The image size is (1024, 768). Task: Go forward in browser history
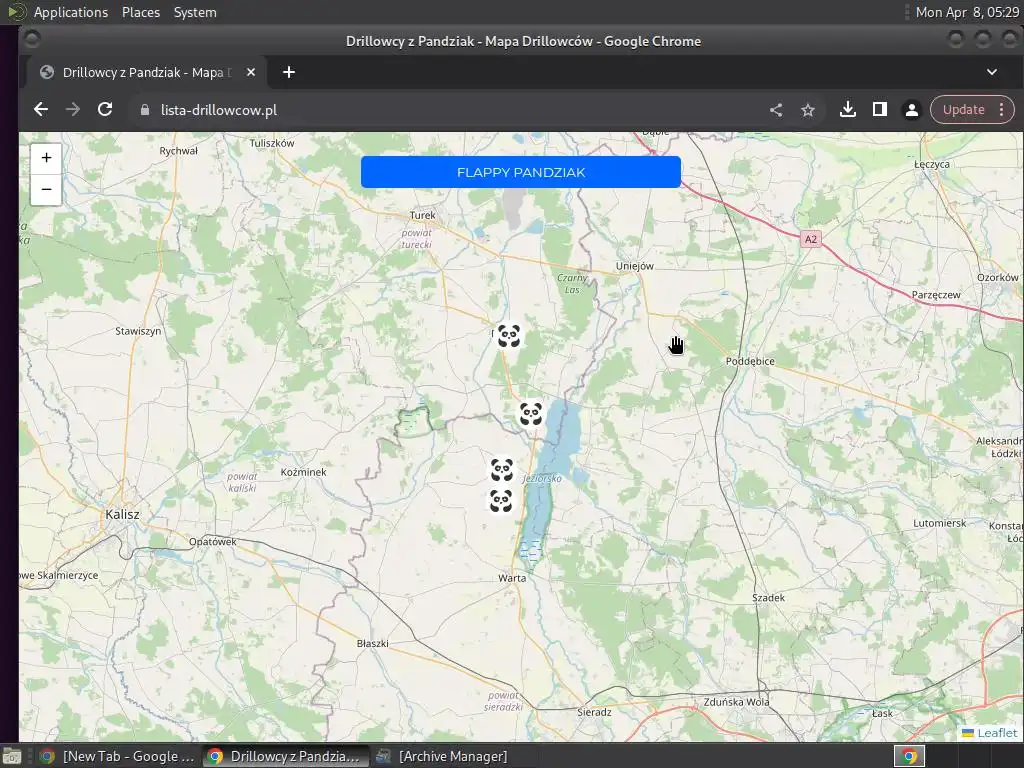click(72, 110)
